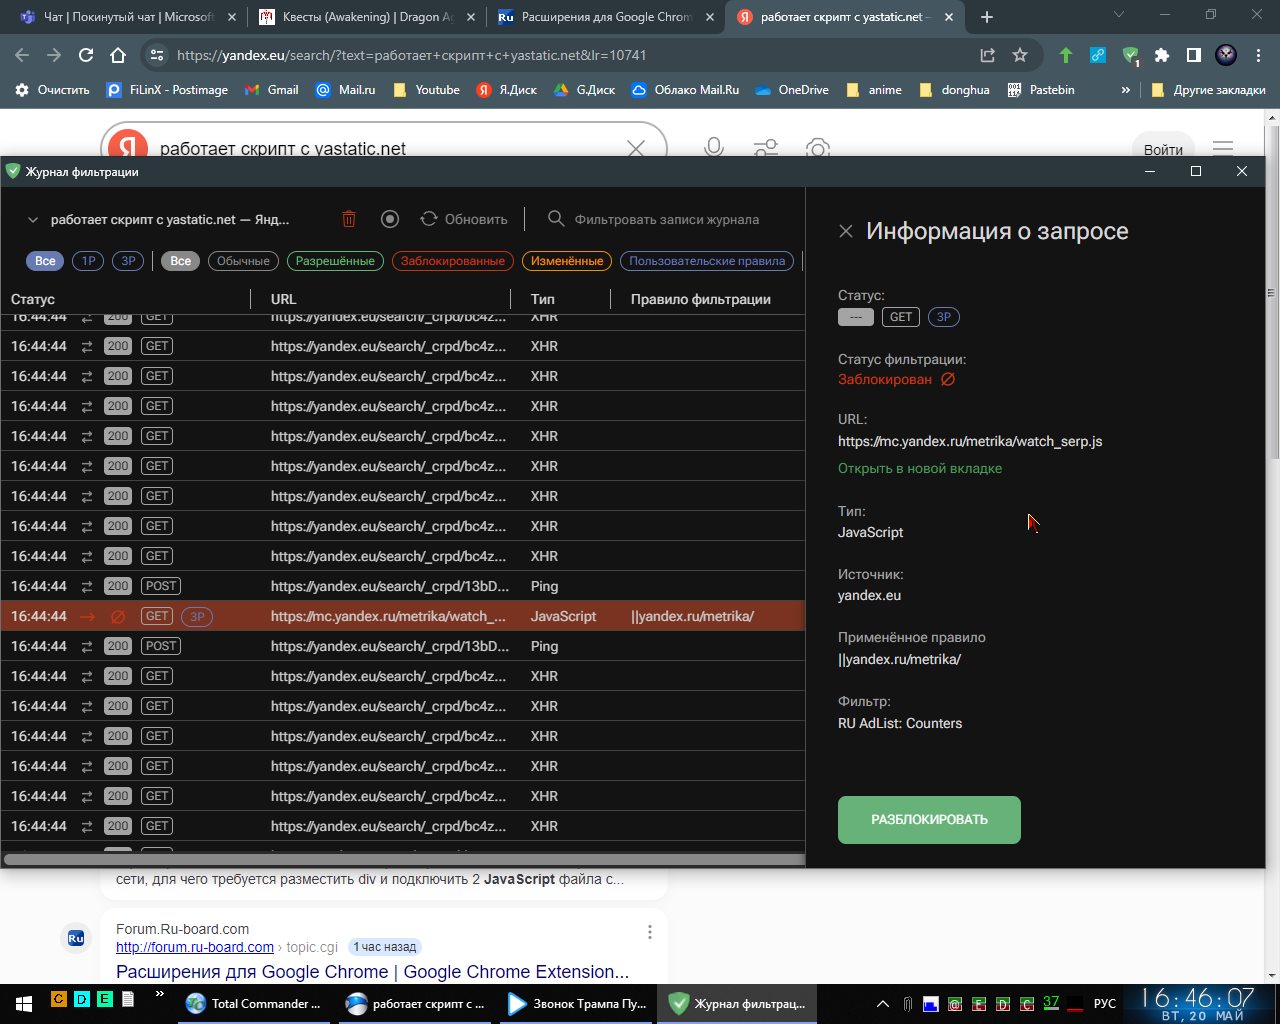Screen dimensions: 1280x1024
Task: Click Открыть в новой вкладке link
Action: 920,468
